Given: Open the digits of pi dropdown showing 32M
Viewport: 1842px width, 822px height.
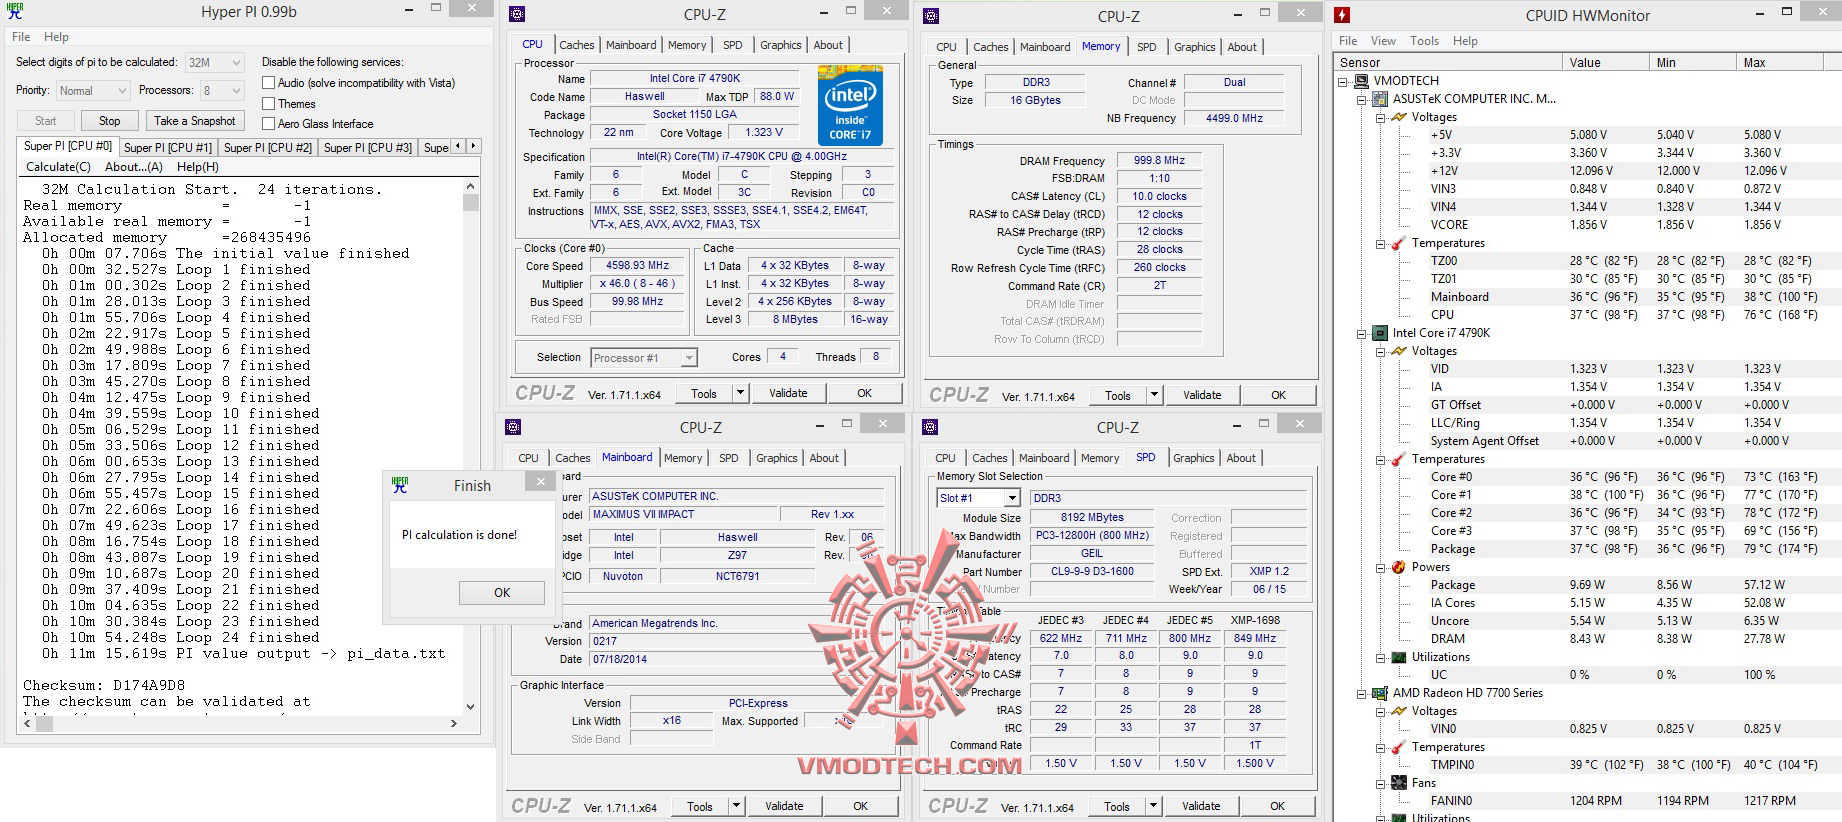Looking at the screenshot, I should (214, 62).
